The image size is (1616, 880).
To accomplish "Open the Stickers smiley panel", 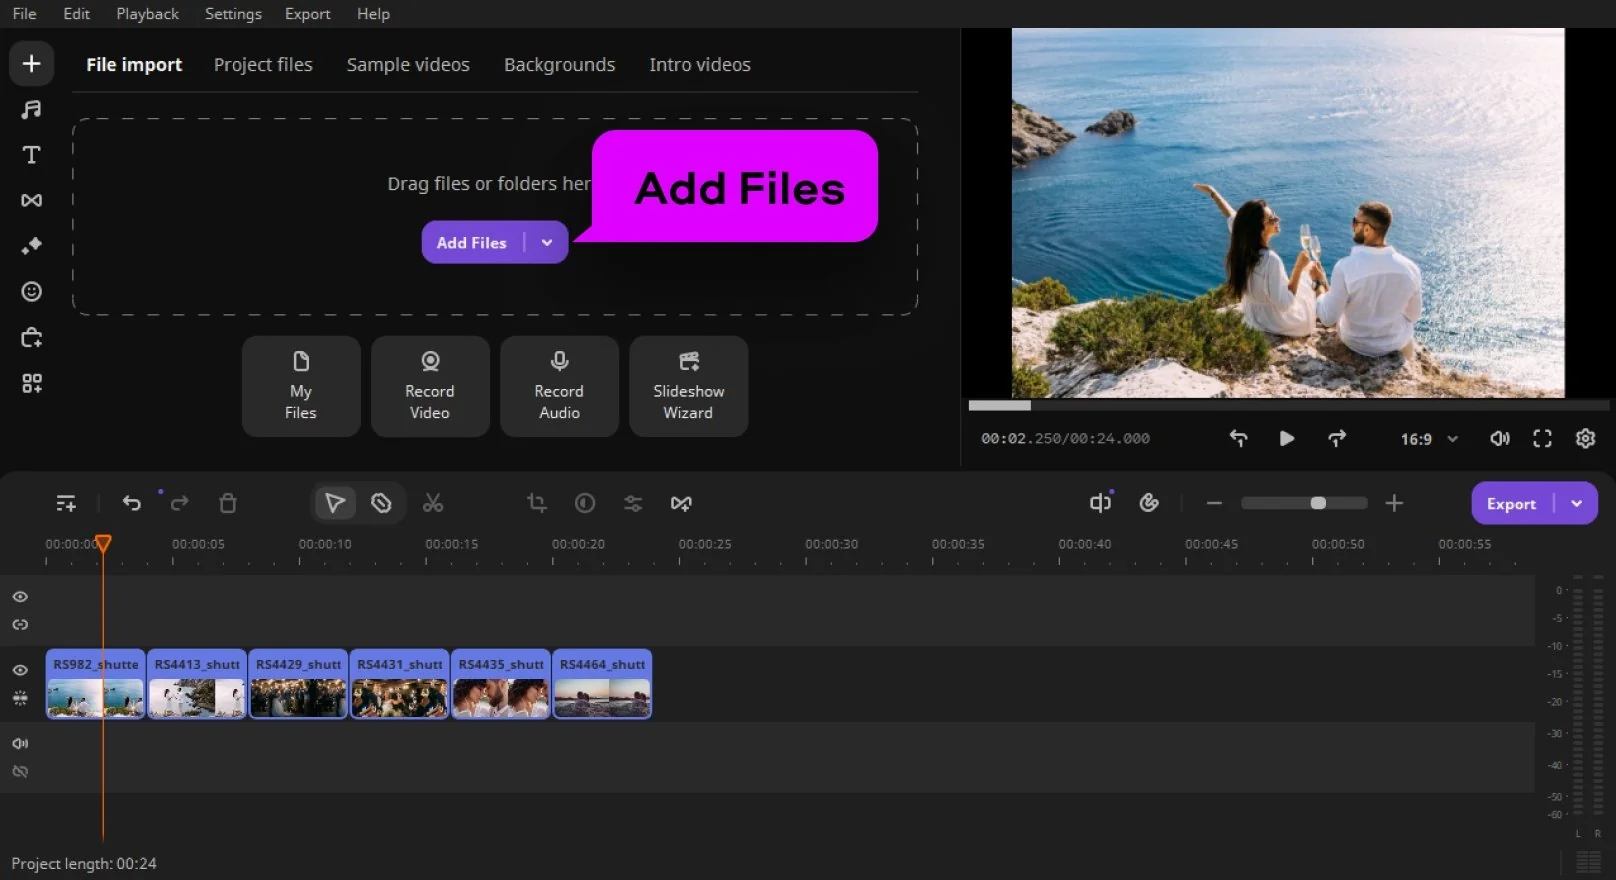I will (31, 291).
